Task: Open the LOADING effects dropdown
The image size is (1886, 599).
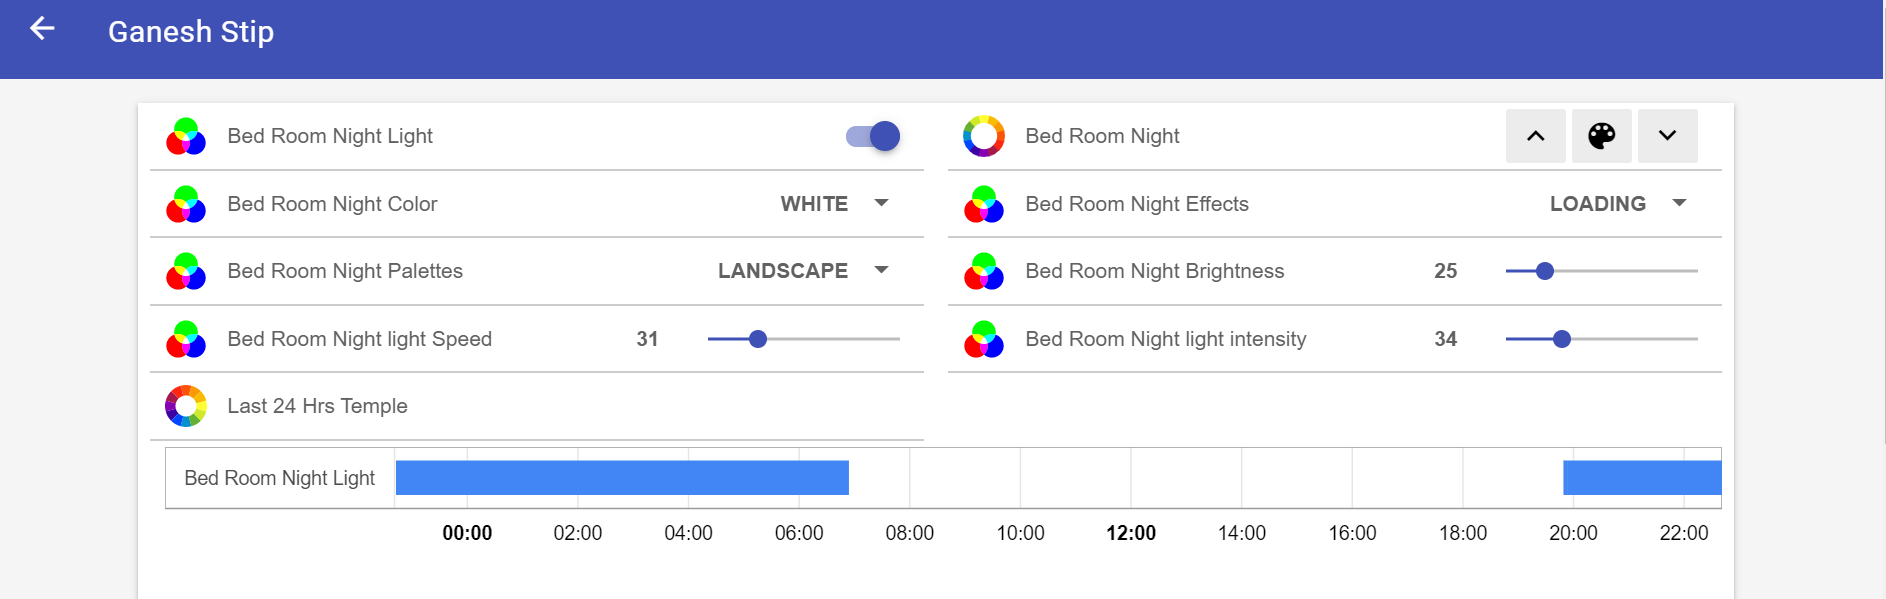Action: (1618, 204)
